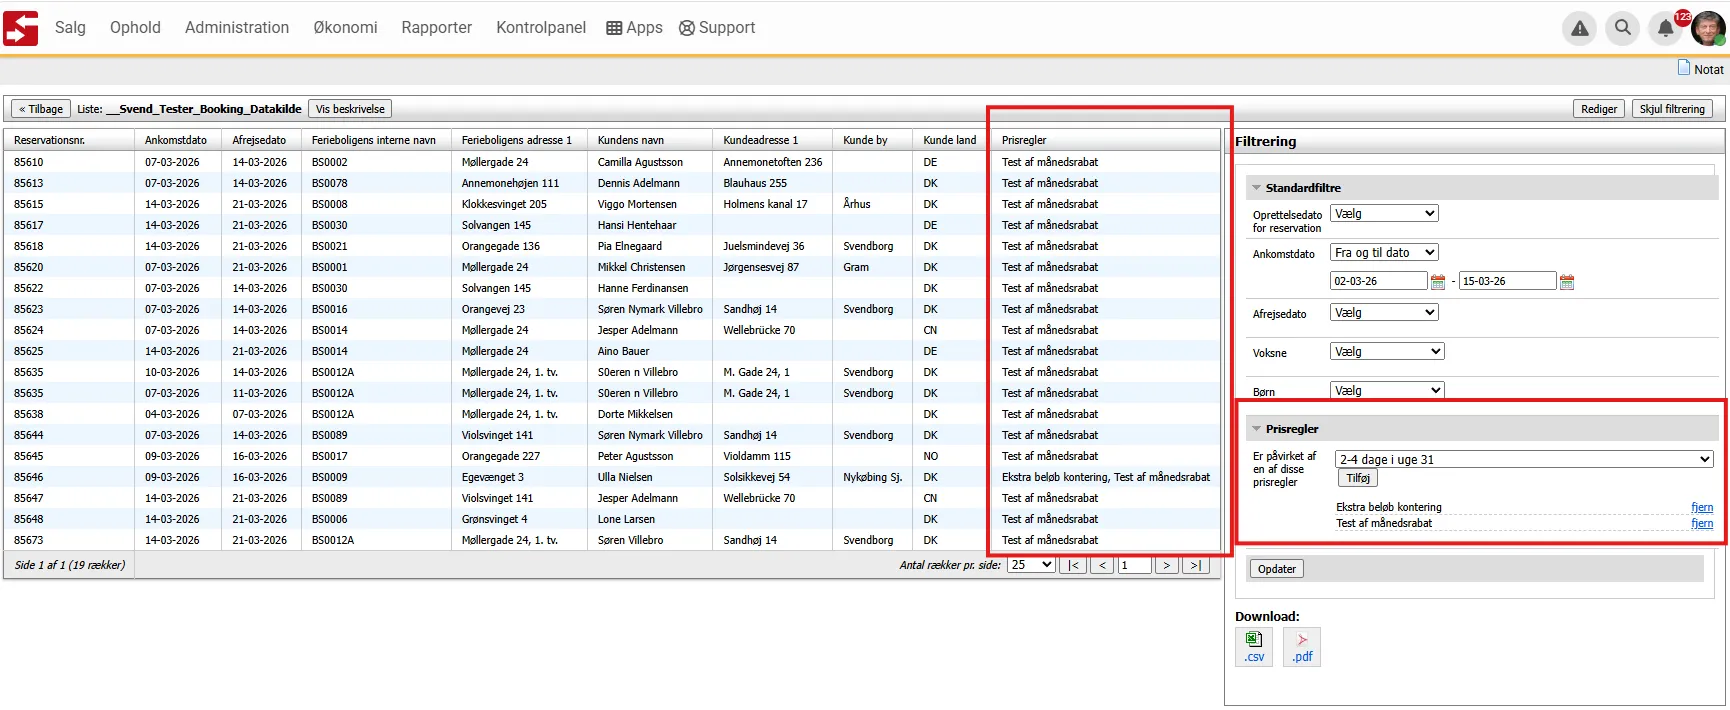The height and width of the screenshot is (710, 1730).
Task: Download list as .csv file
Action: tap(1254, 647)
